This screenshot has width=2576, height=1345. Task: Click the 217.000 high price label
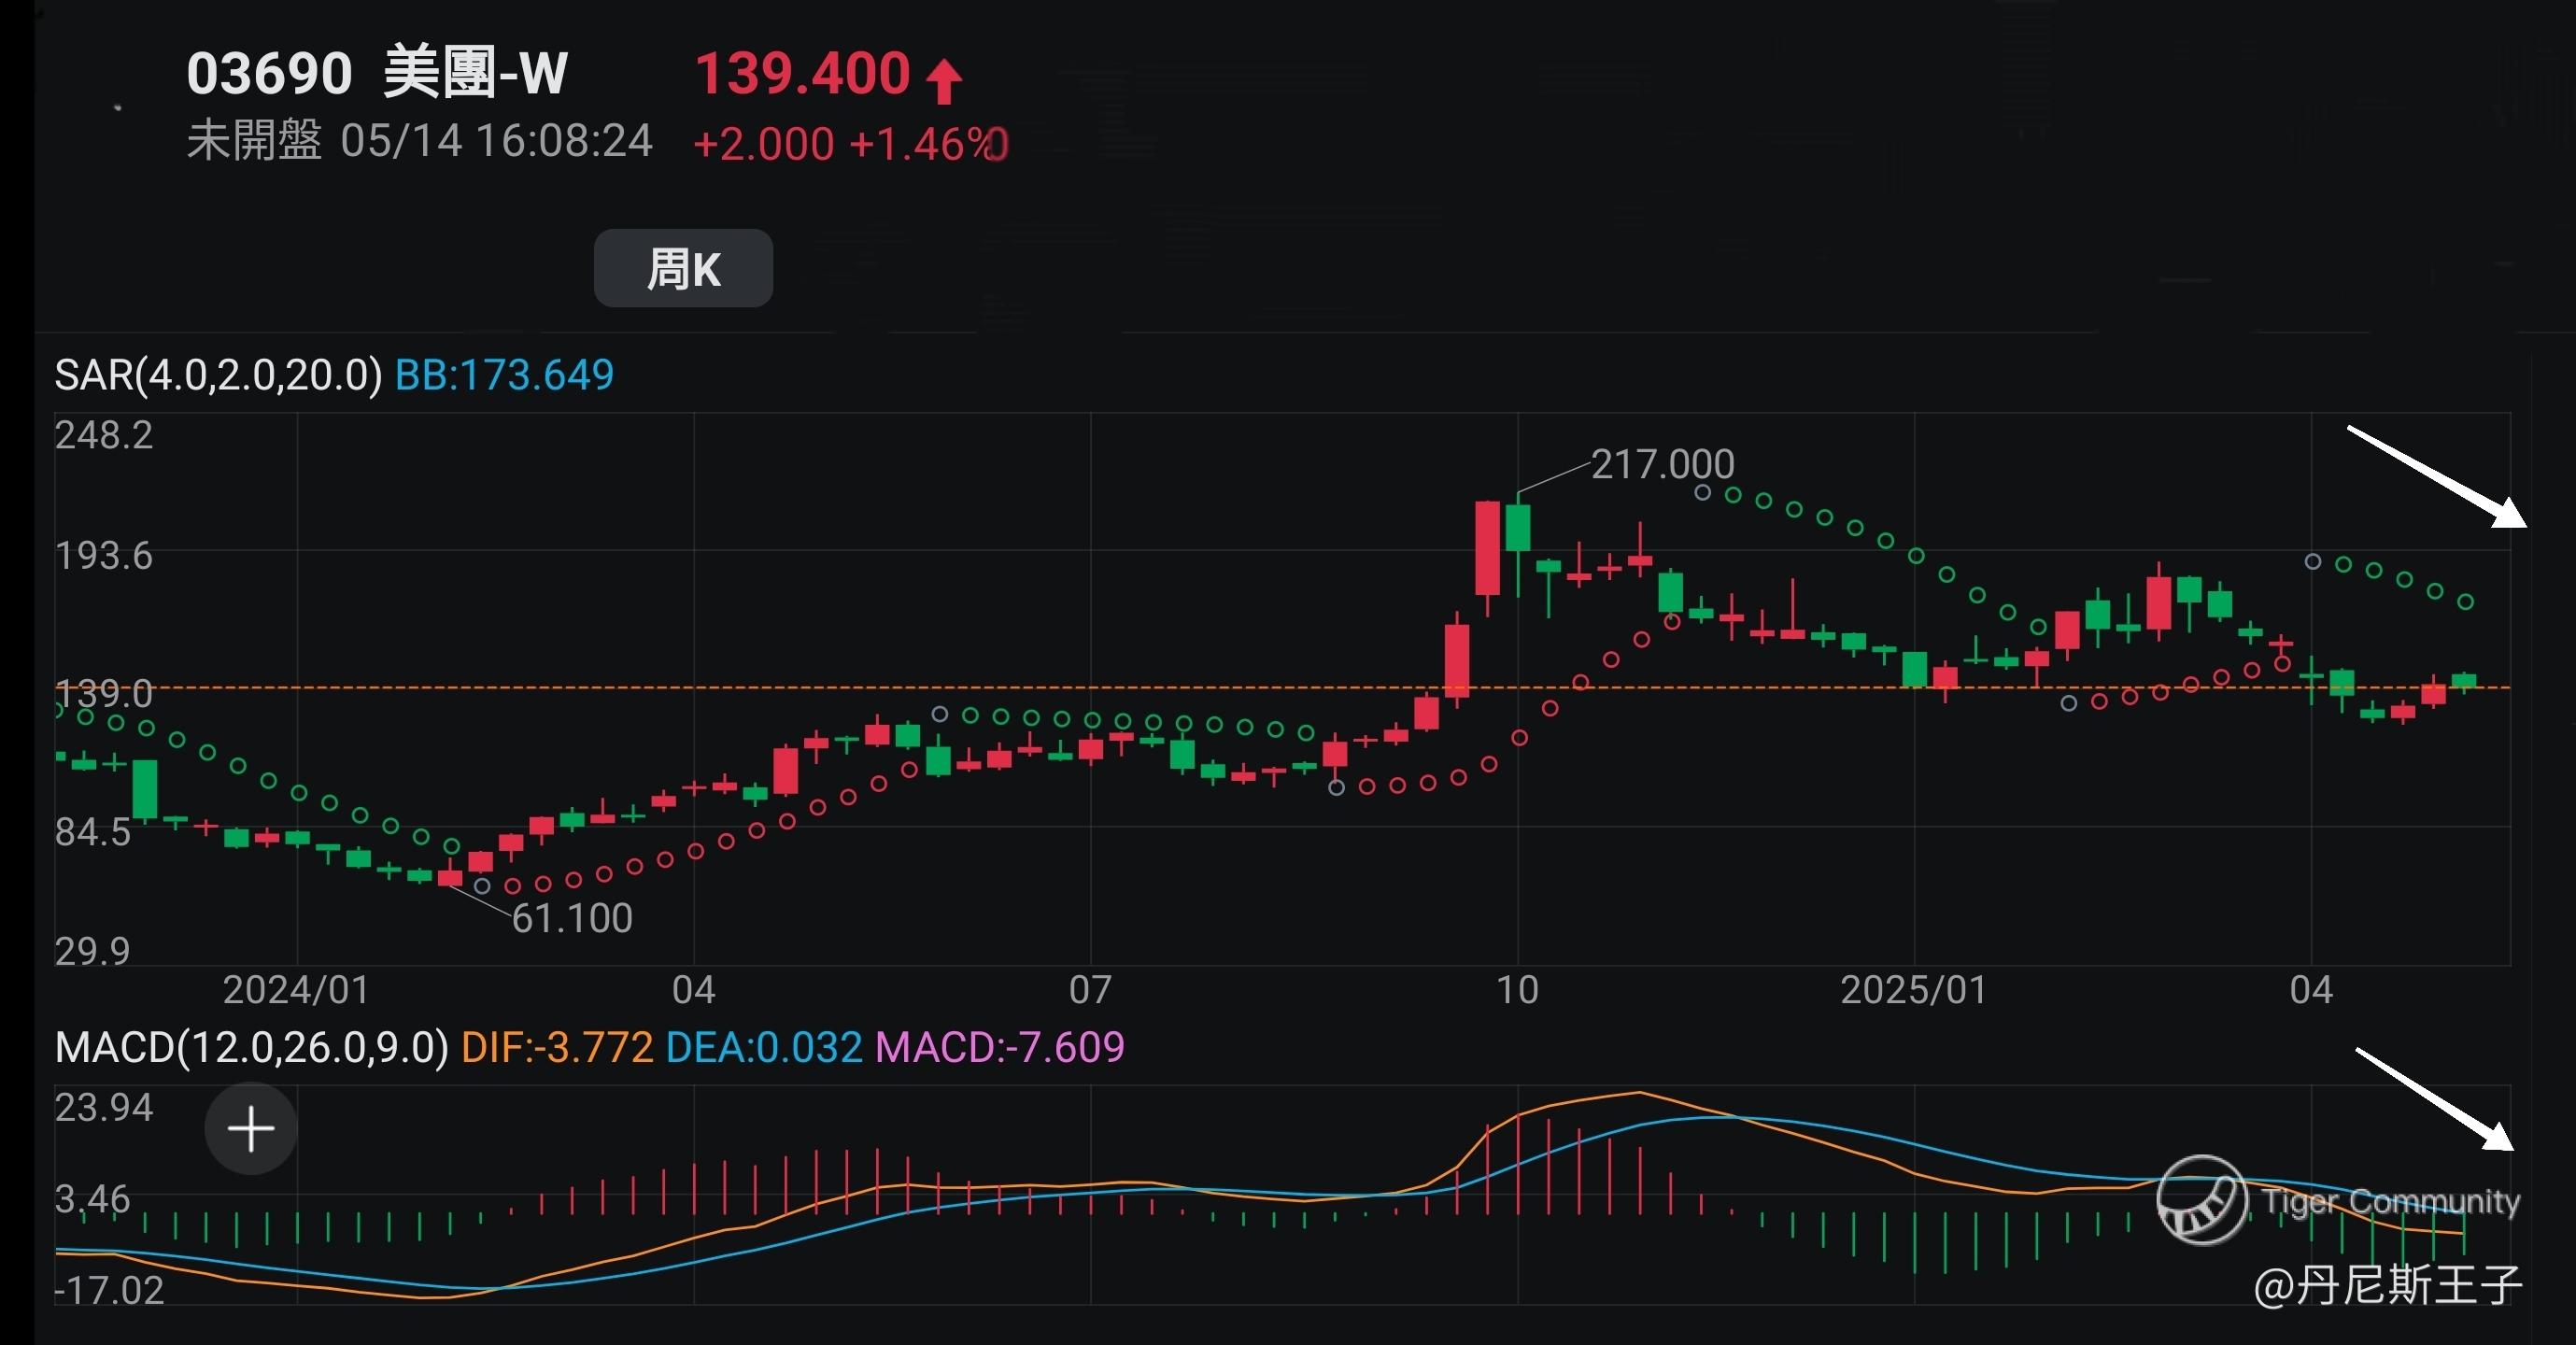coord(1662,464)
